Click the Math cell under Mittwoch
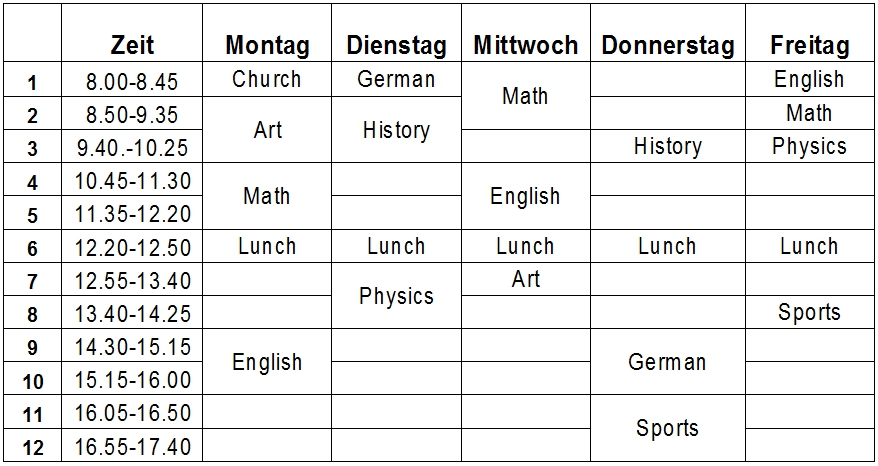878x466 pixels. pyautogui.click(x=526, y=96)
